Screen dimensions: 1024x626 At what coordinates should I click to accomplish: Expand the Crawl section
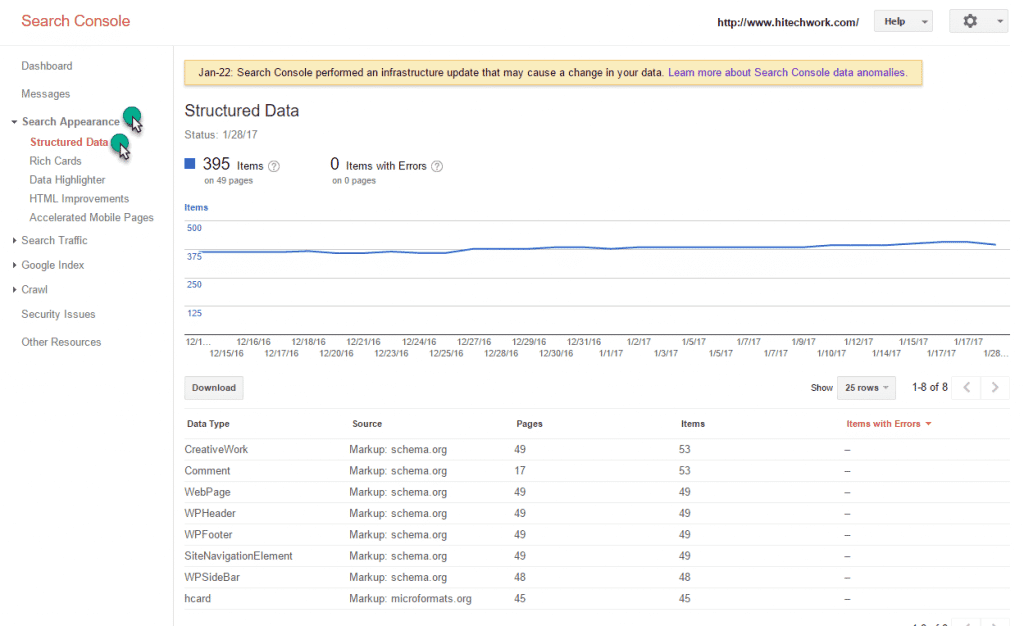14,290
